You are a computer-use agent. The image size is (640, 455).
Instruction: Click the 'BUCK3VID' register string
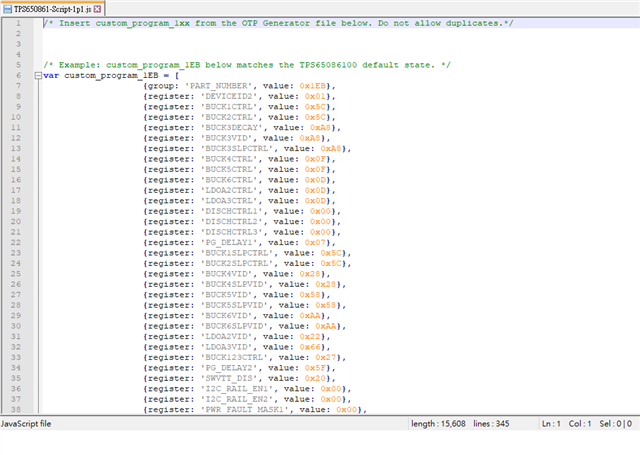(226, 138)
